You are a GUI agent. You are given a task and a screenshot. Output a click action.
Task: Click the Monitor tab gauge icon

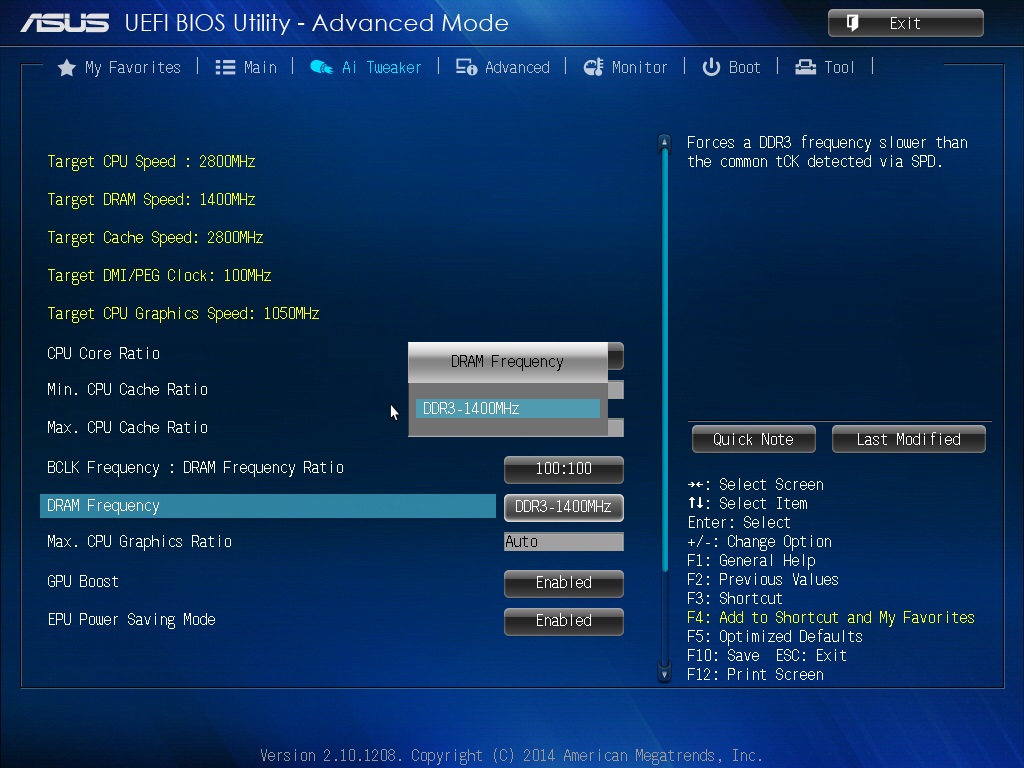coord(593,67)
